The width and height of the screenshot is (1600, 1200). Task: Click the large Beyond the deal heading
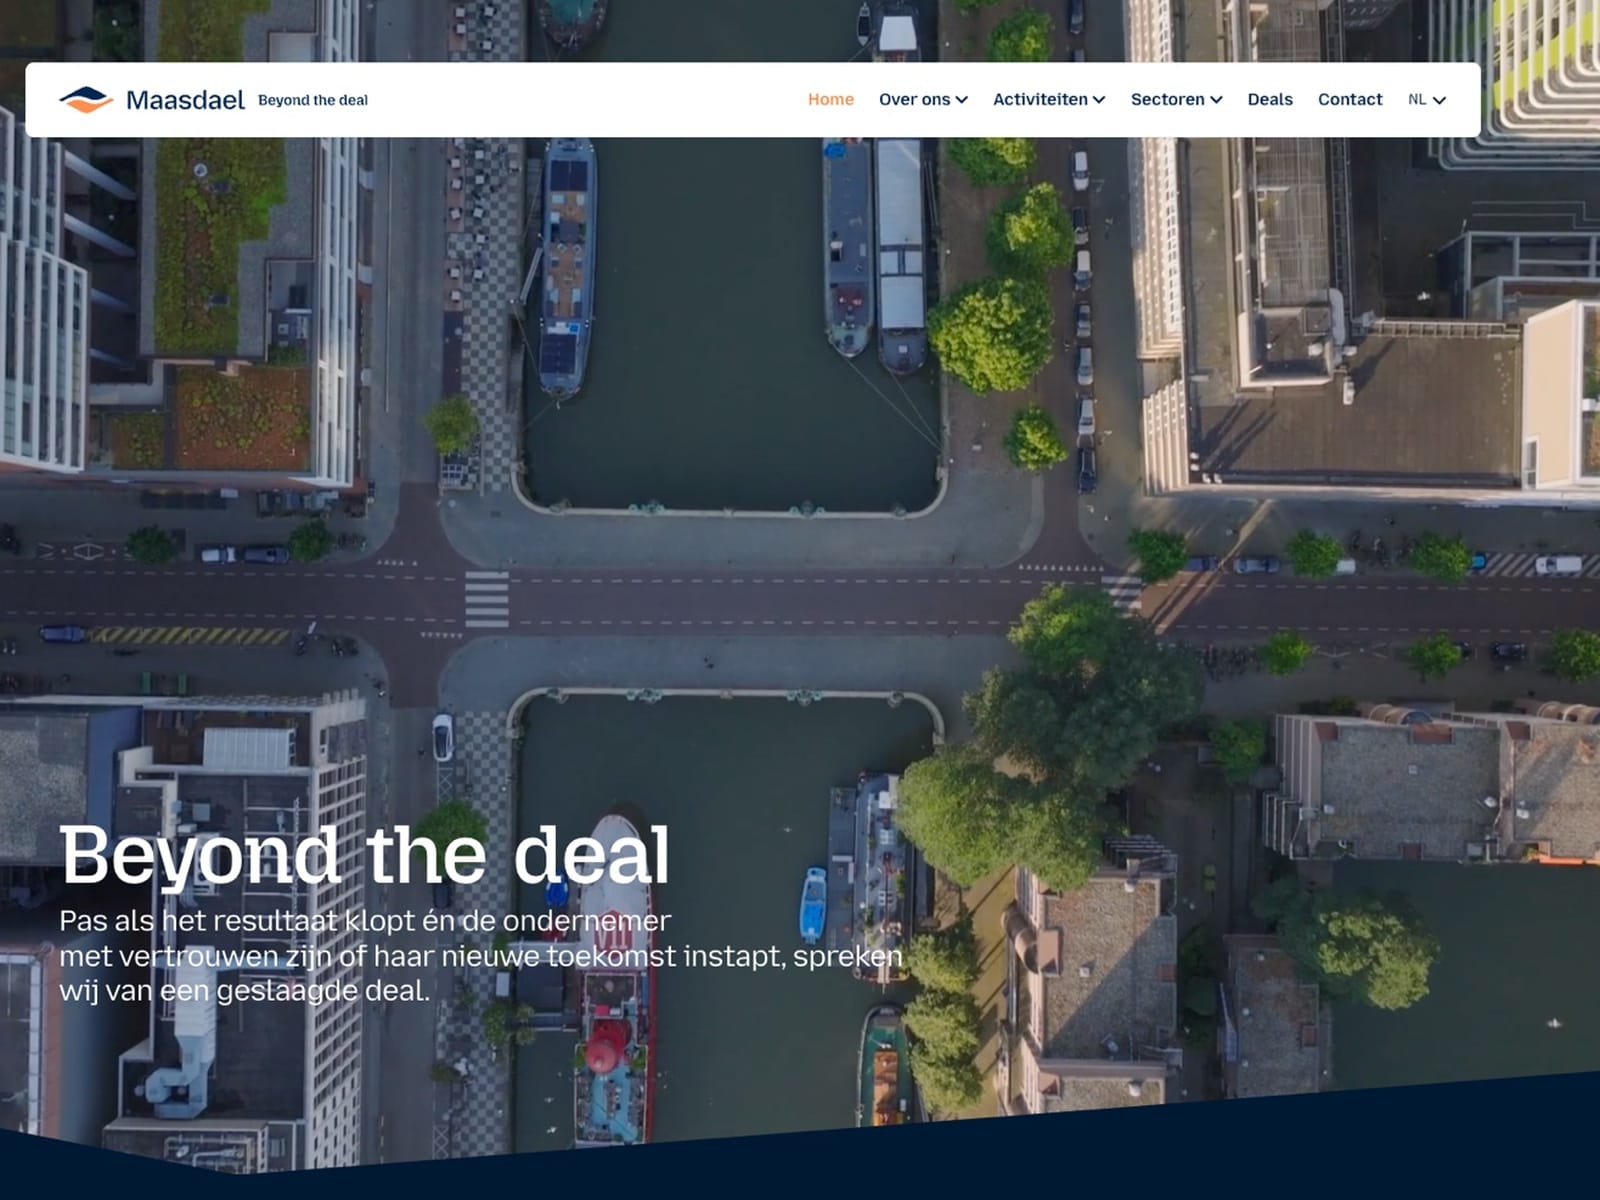[364, 855]
